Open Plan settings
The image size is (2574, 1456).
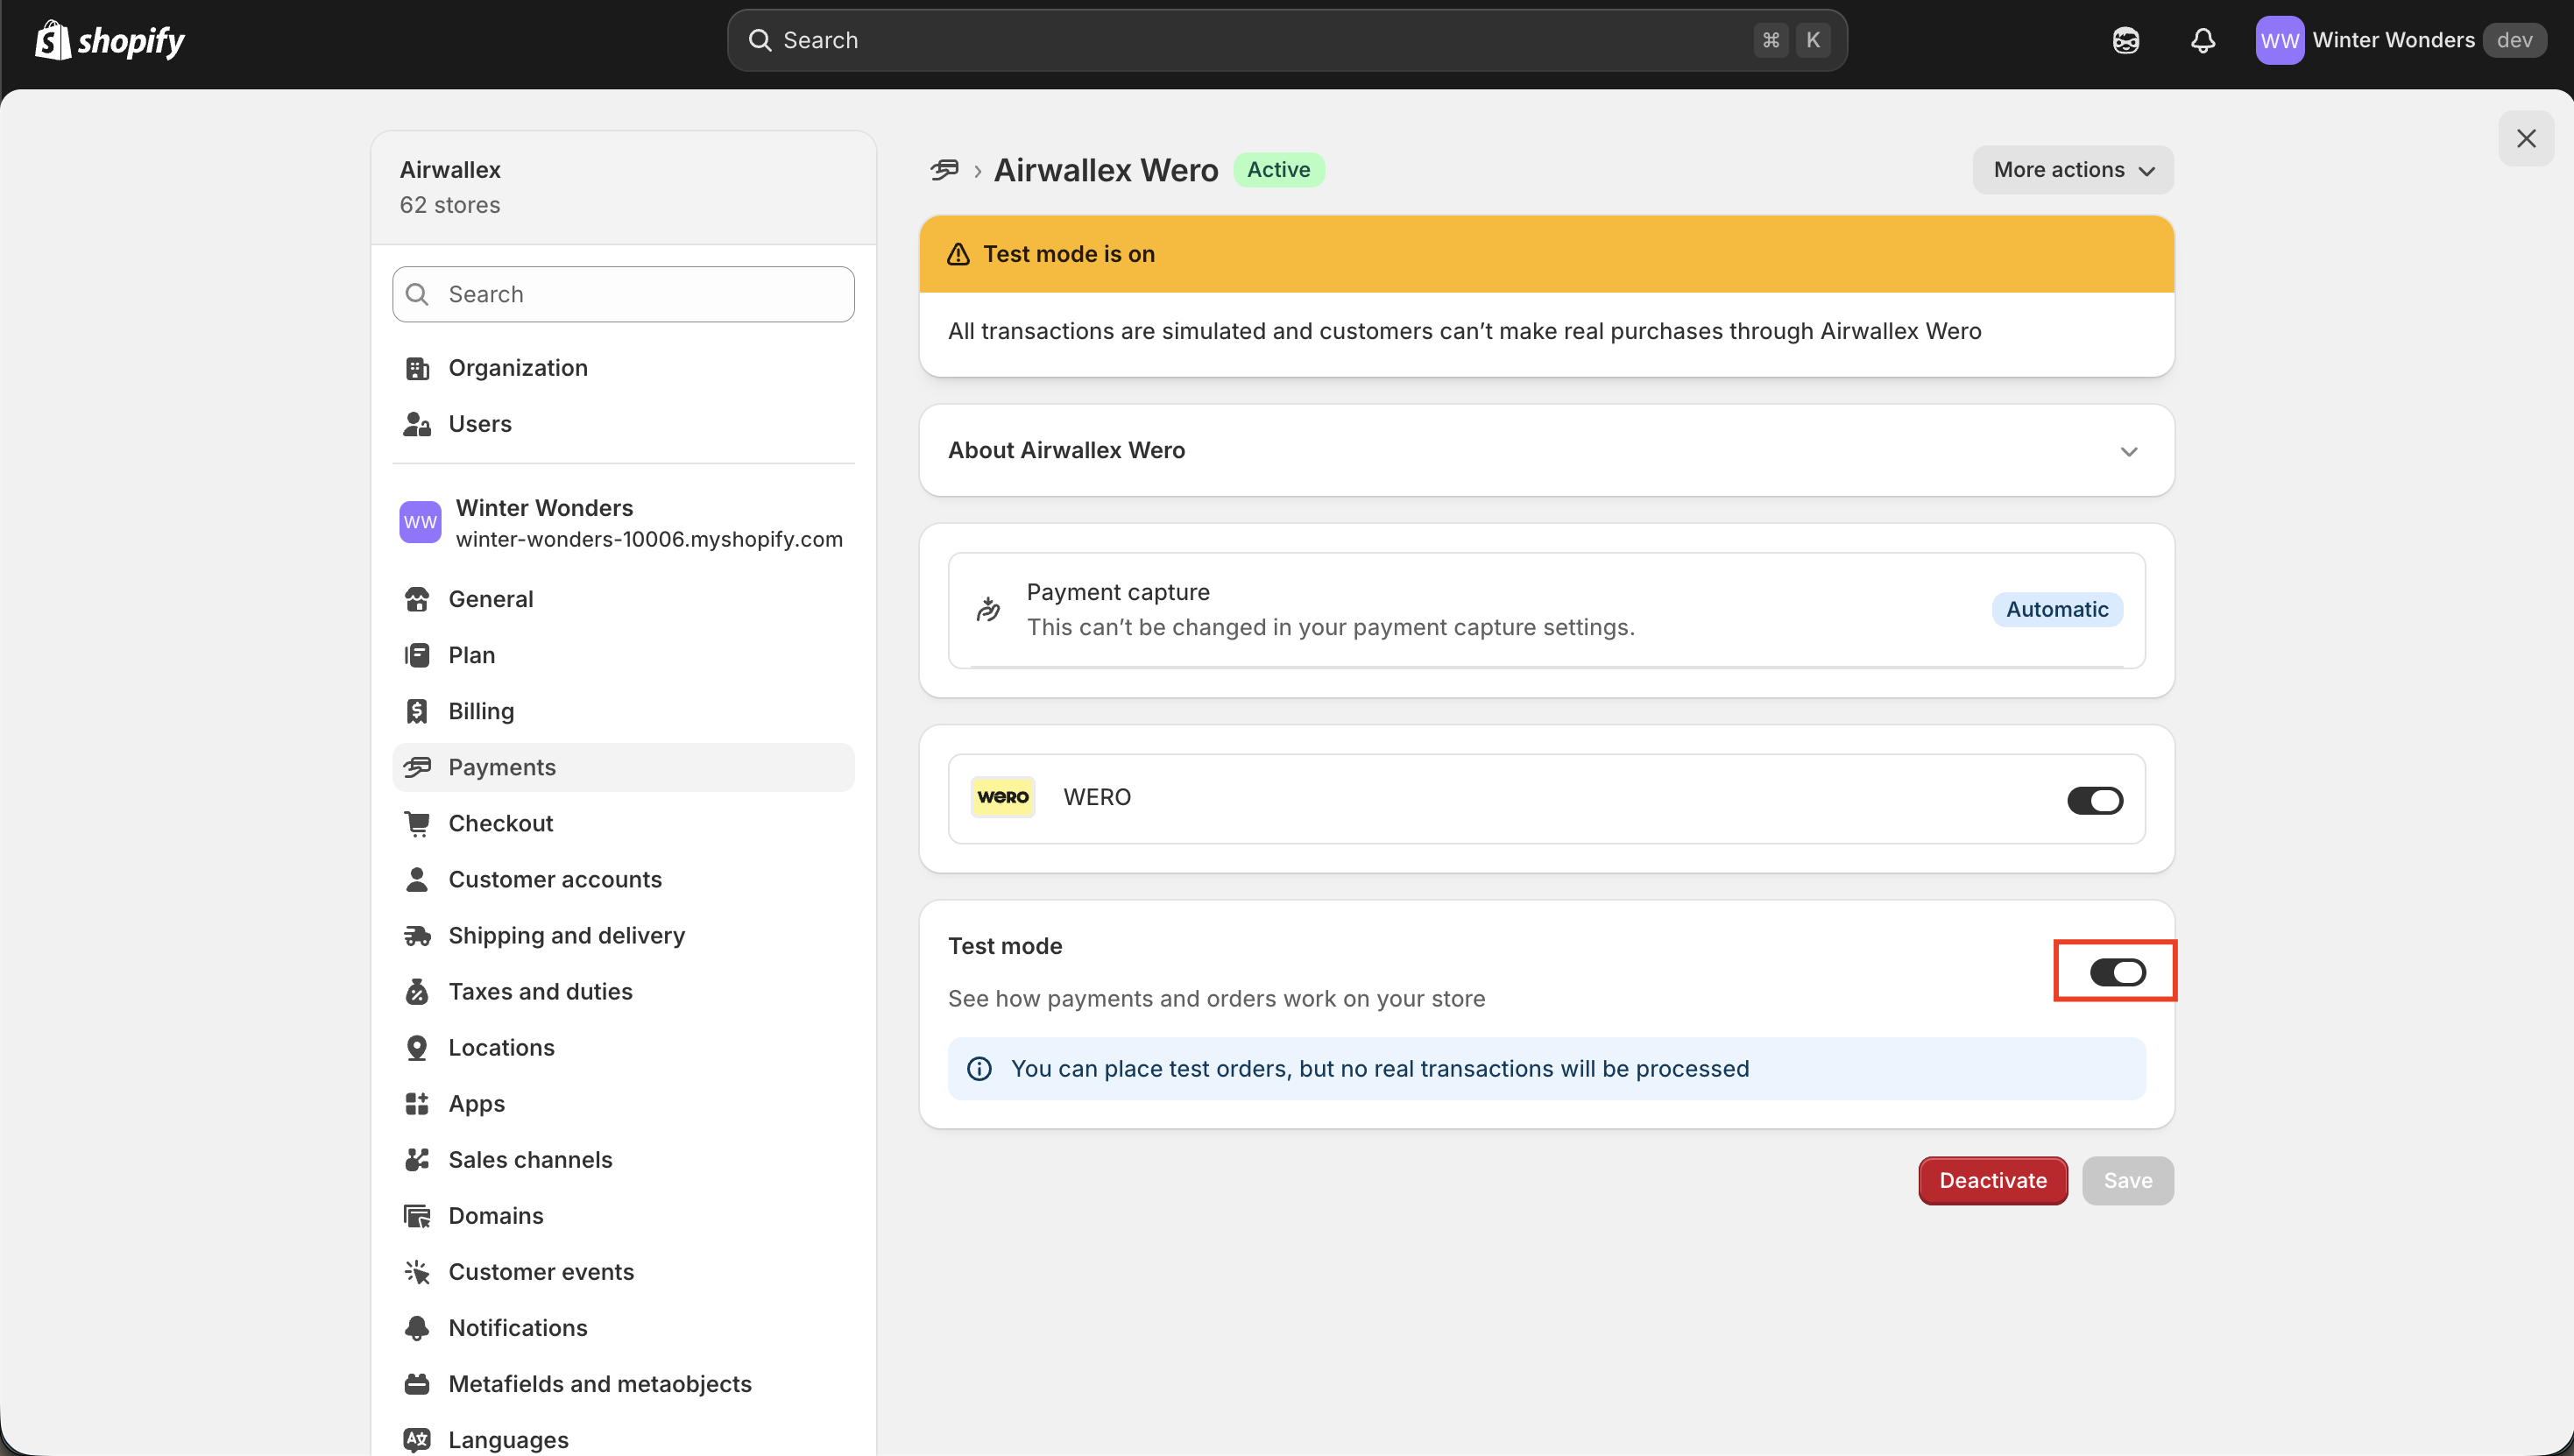(x=624, y=655)
